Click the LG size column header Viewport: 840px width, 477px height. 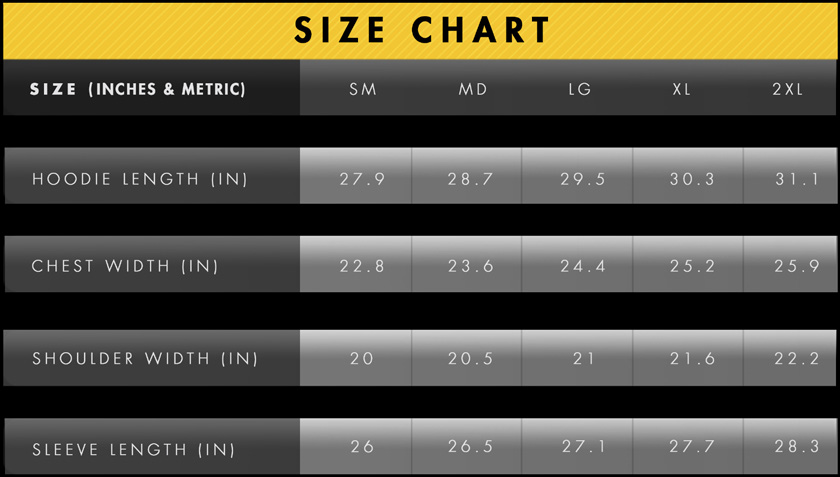[580, 89]
